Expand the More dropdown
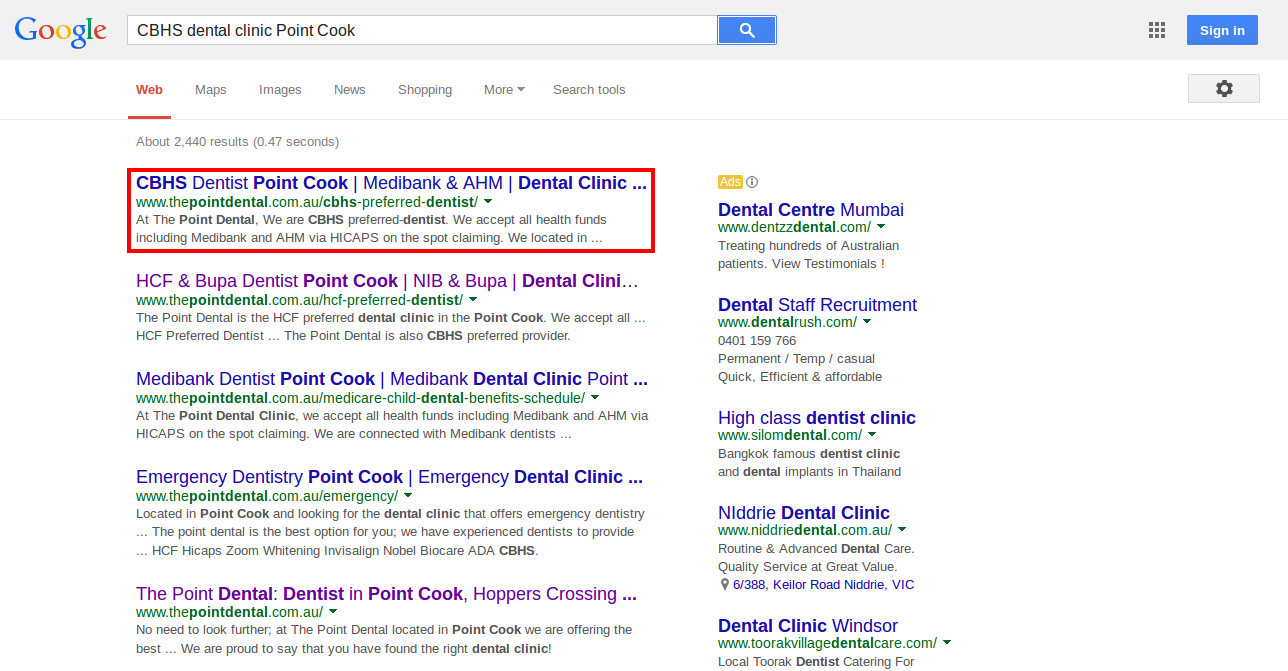1288x671 pixels. (504, 89)
